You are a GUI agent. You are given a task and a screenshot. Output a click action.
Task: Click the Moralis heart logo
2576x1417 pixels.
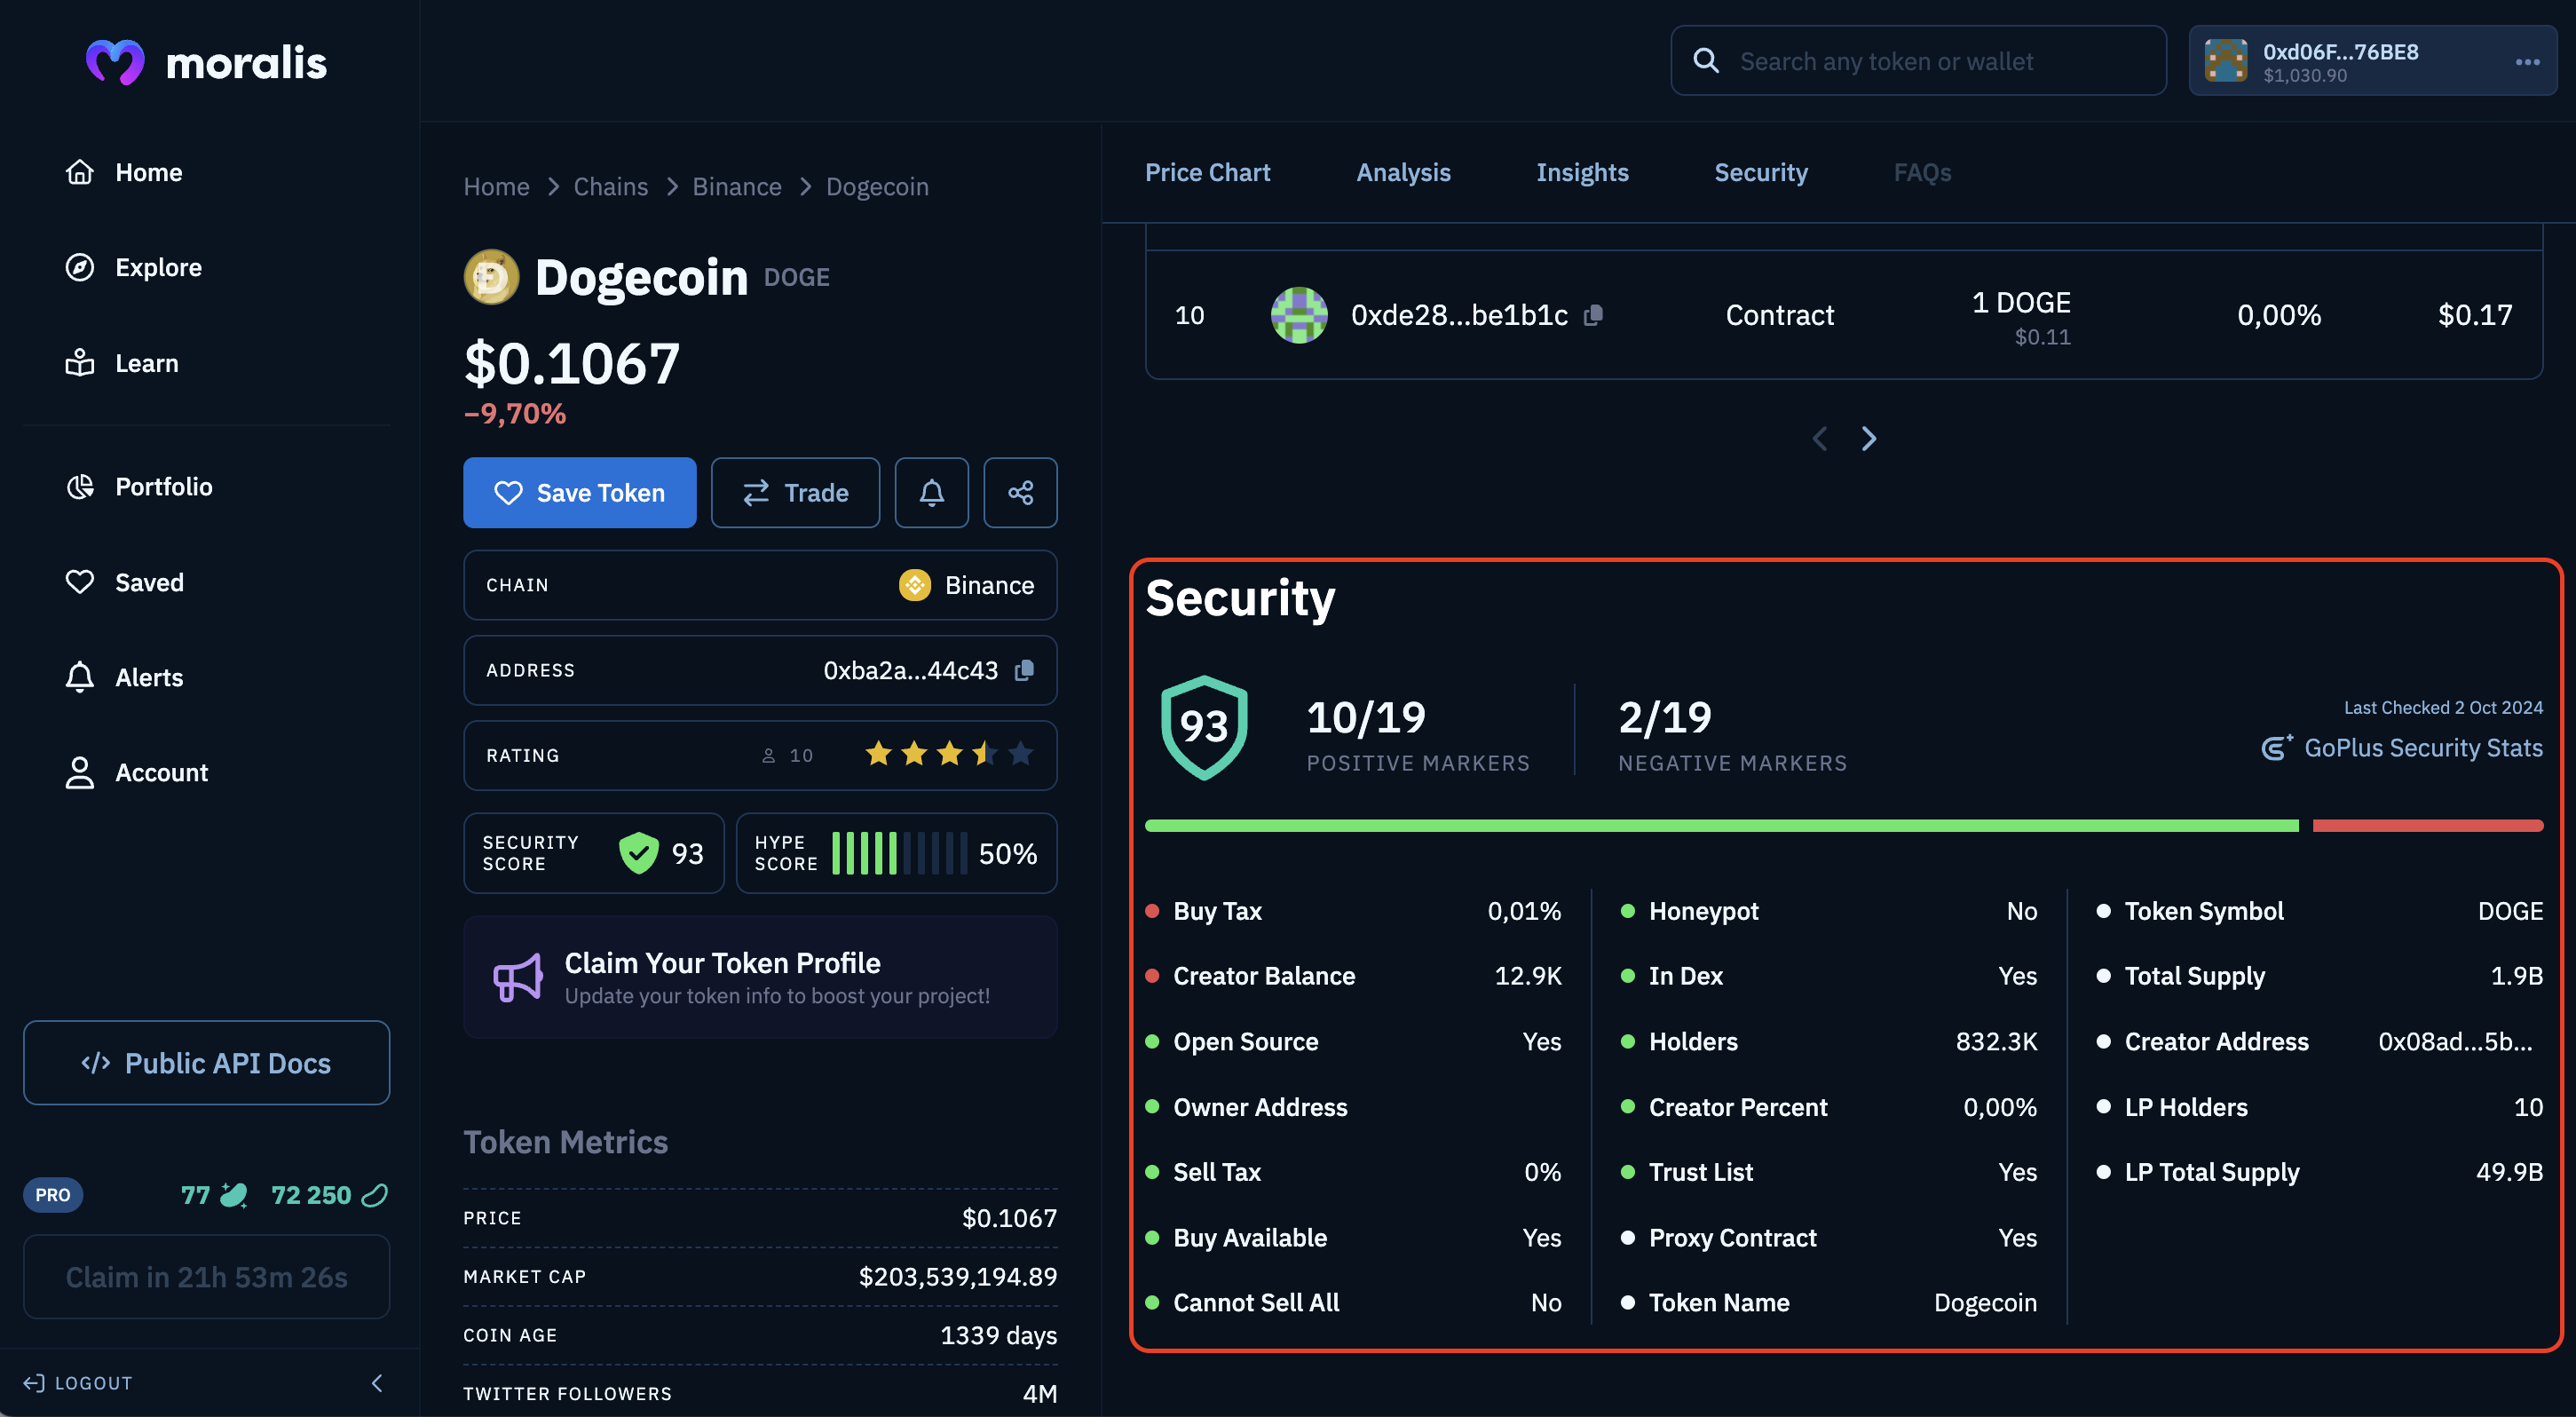115,62
